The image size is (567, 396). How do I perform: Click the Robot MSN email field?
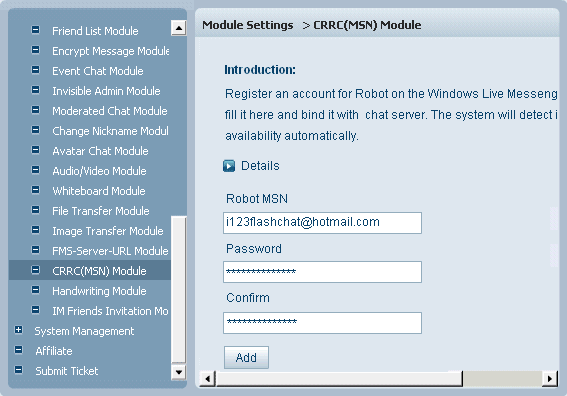pyautogui.click(x=322, y=223)
